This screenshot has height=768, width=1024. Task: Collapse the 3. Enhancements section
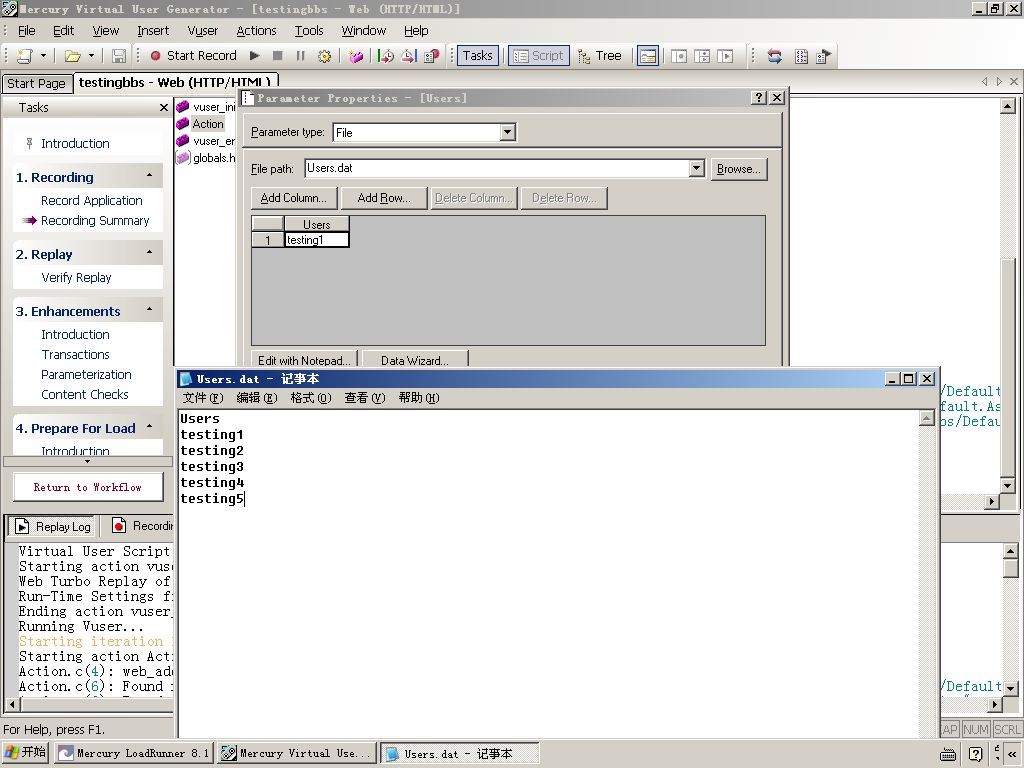150,310
